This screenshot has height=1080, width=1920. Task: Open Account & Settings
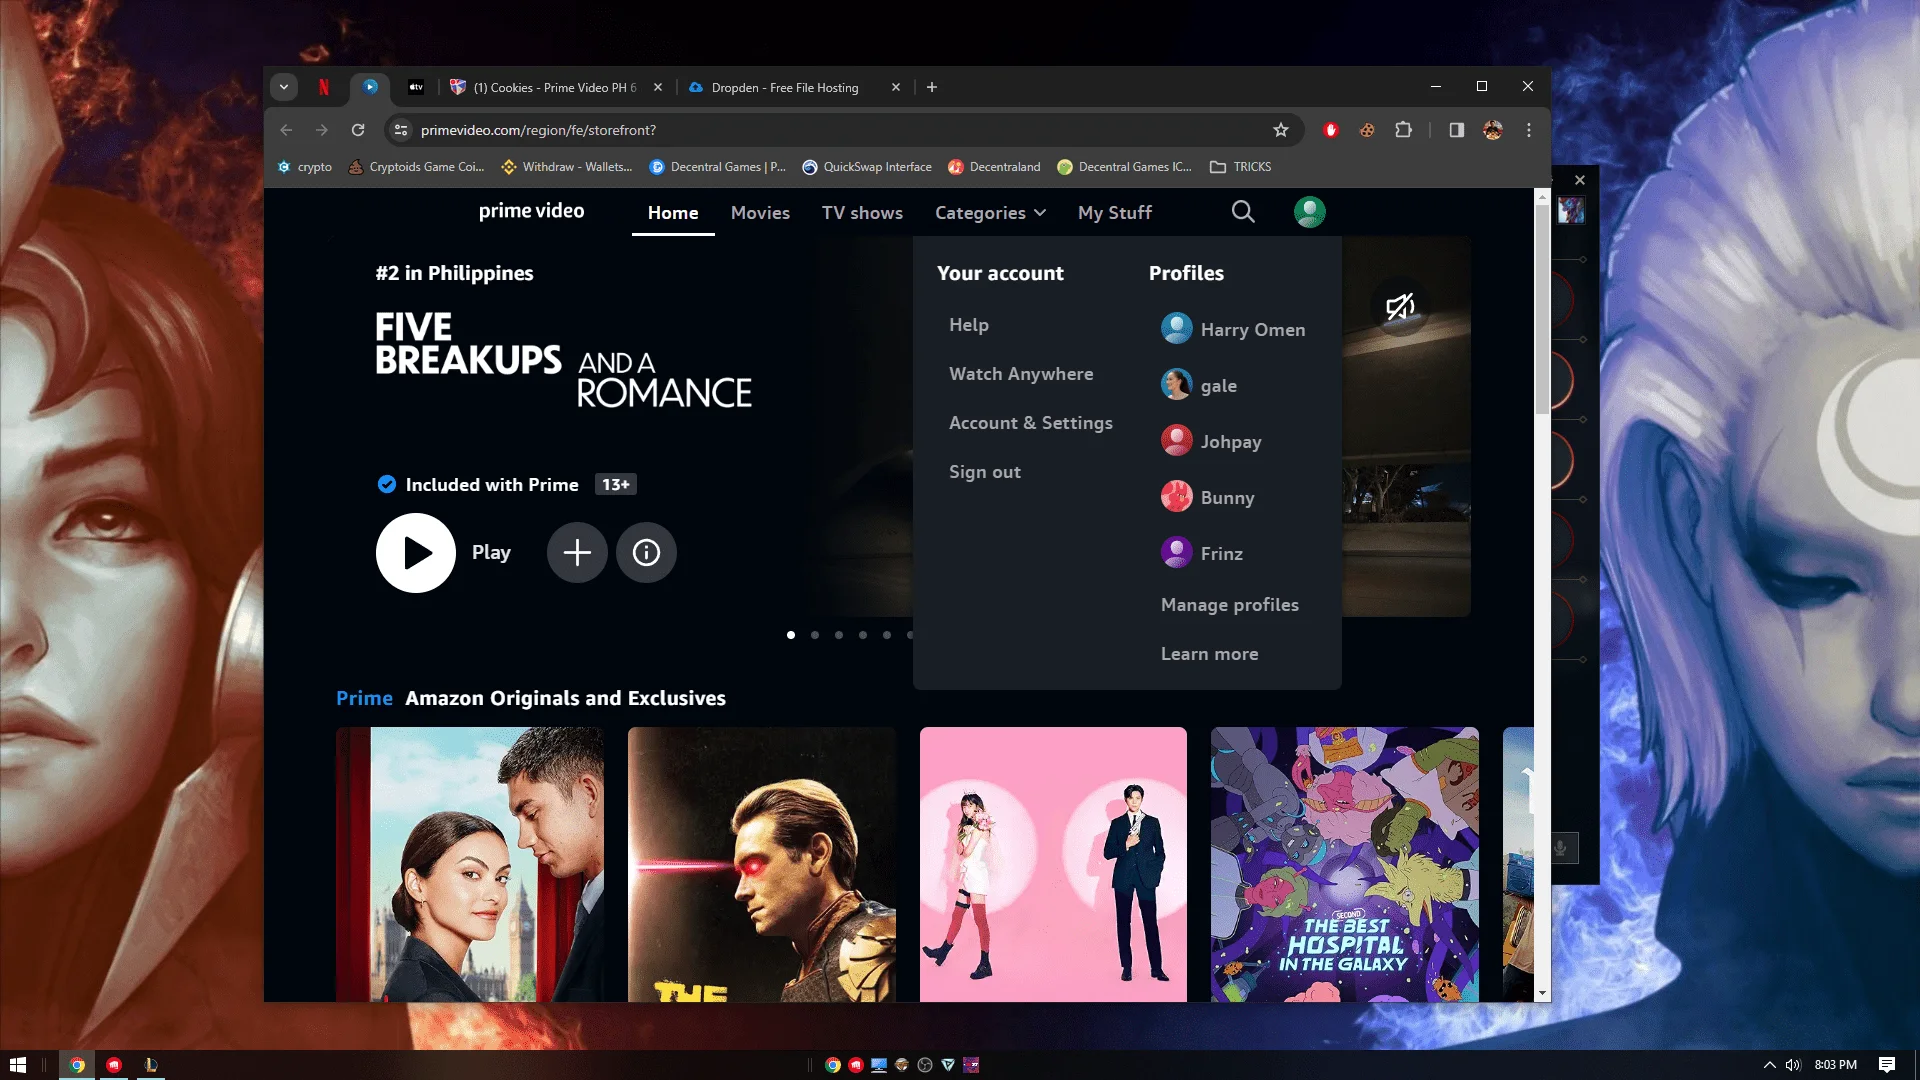[x=1030, y=423]
